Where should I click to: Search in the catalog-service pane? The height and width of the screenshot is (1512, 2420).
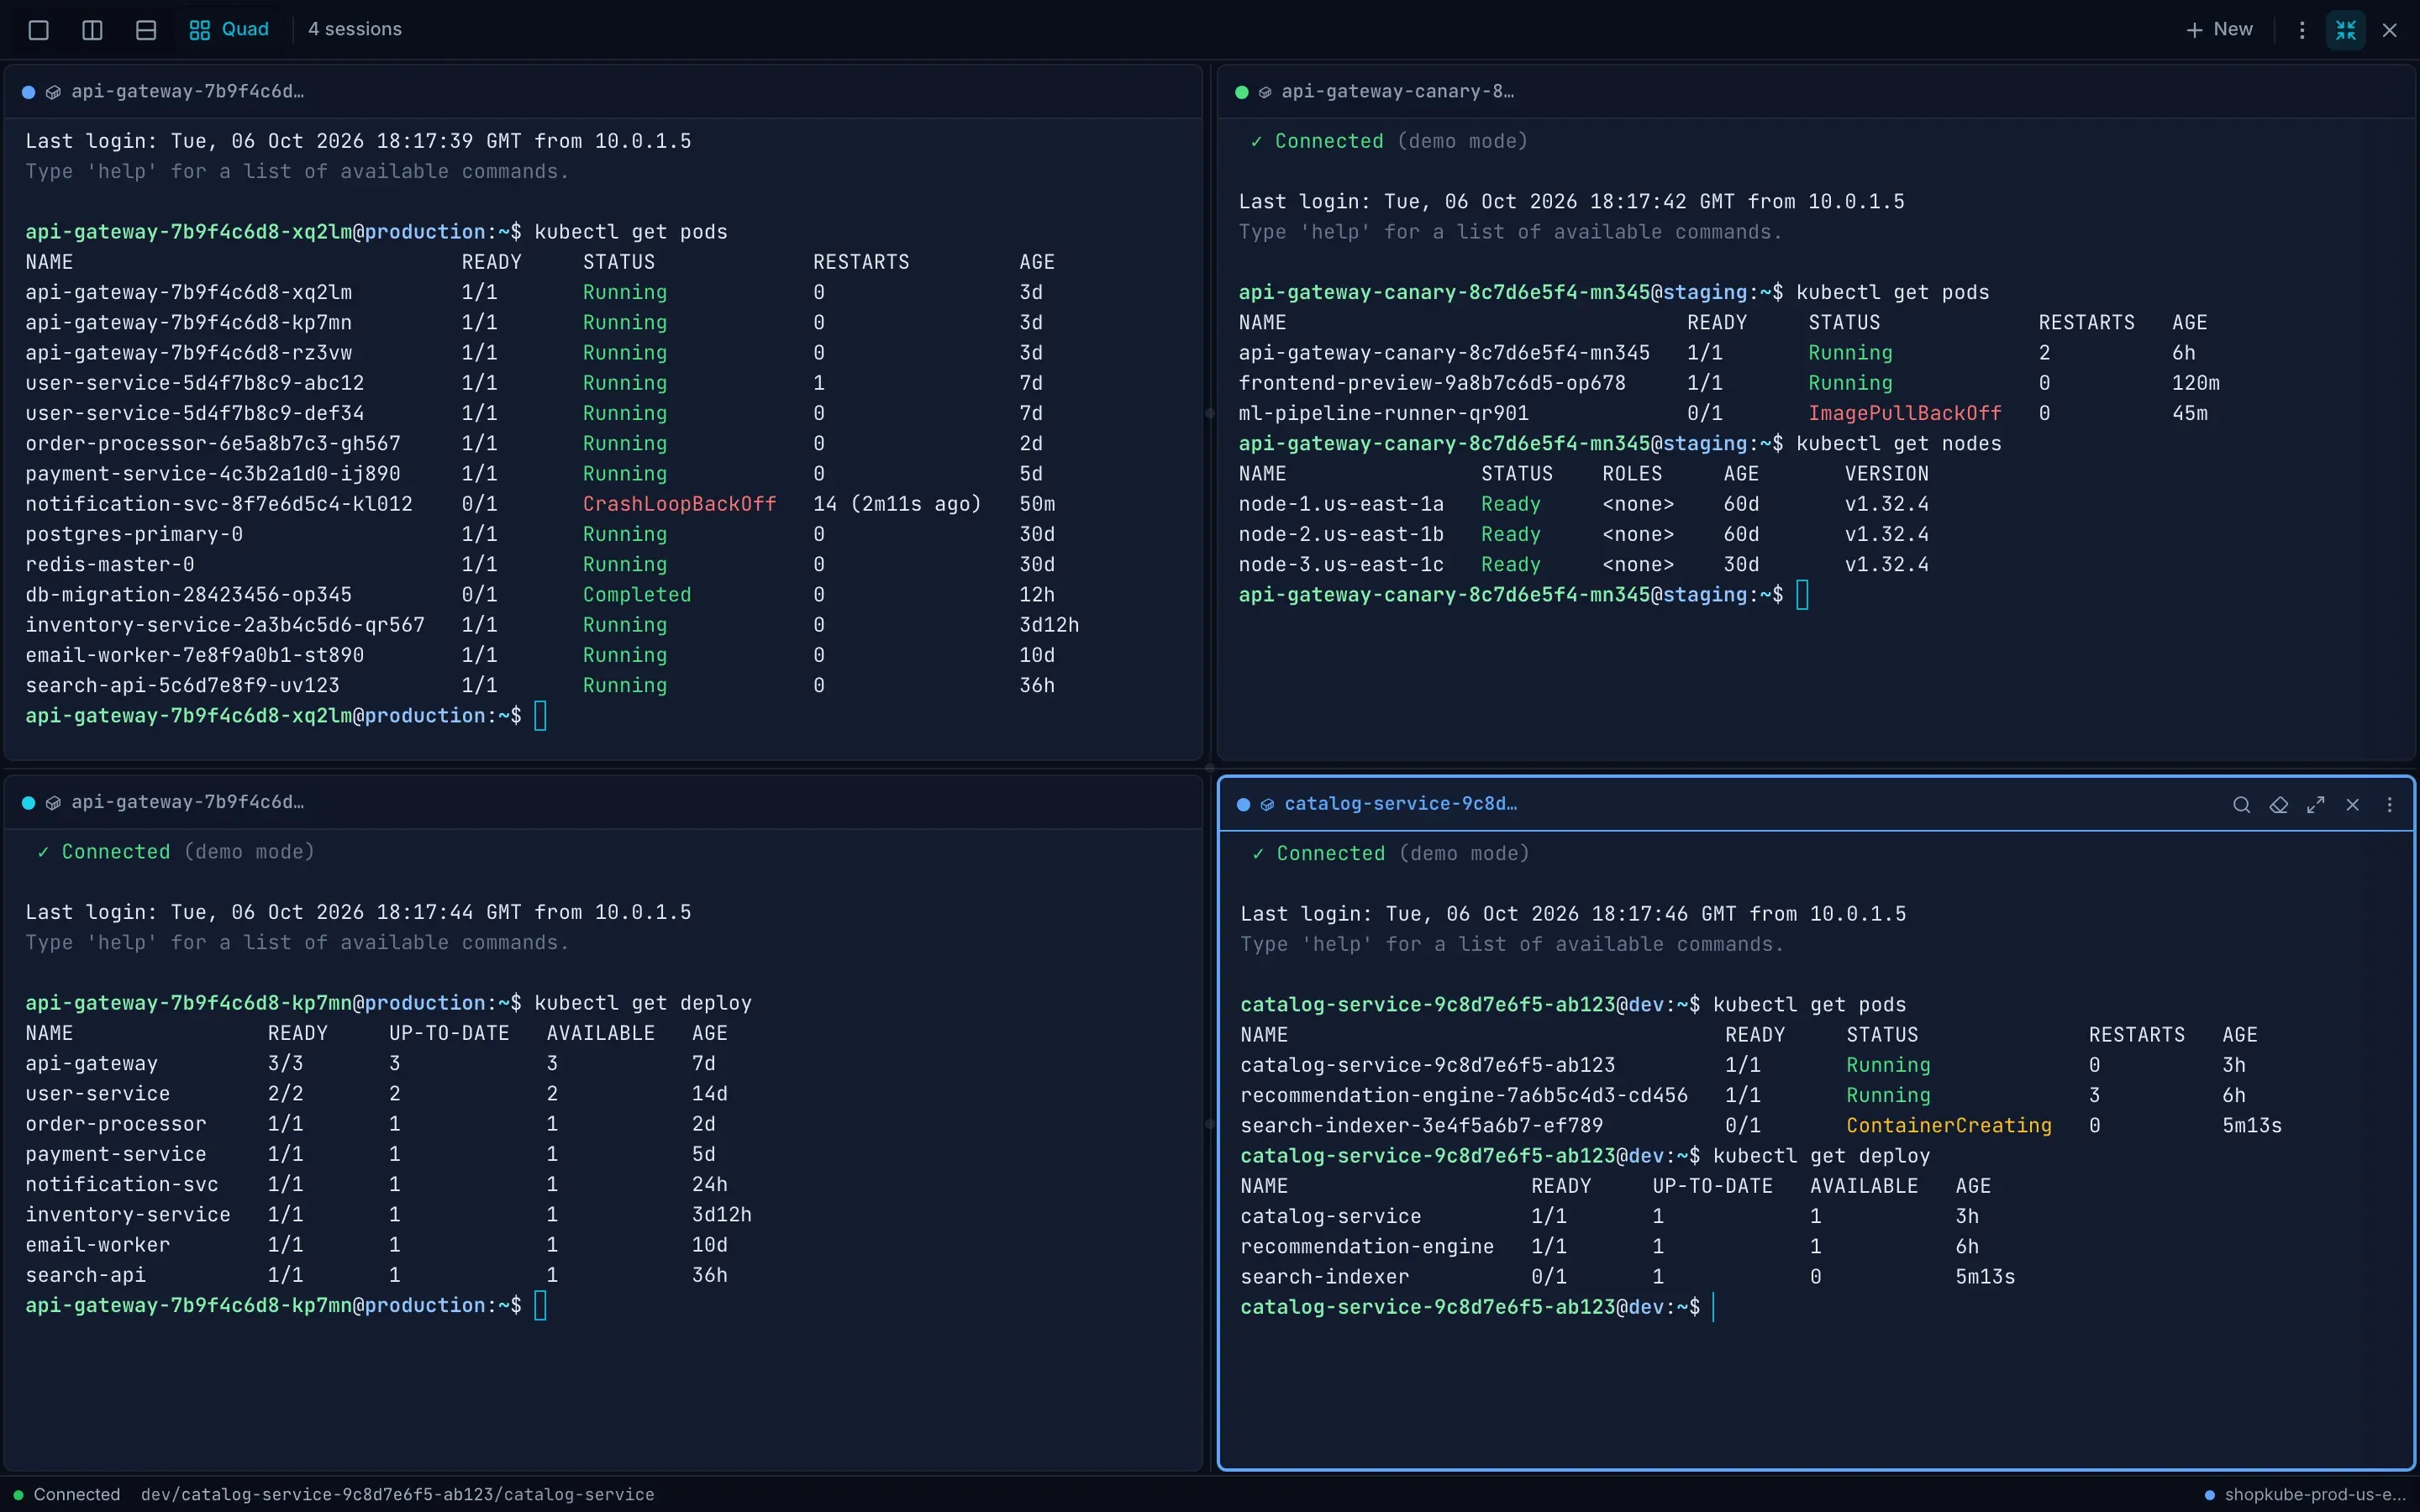pyautogui.click(x=2242, y=805)
